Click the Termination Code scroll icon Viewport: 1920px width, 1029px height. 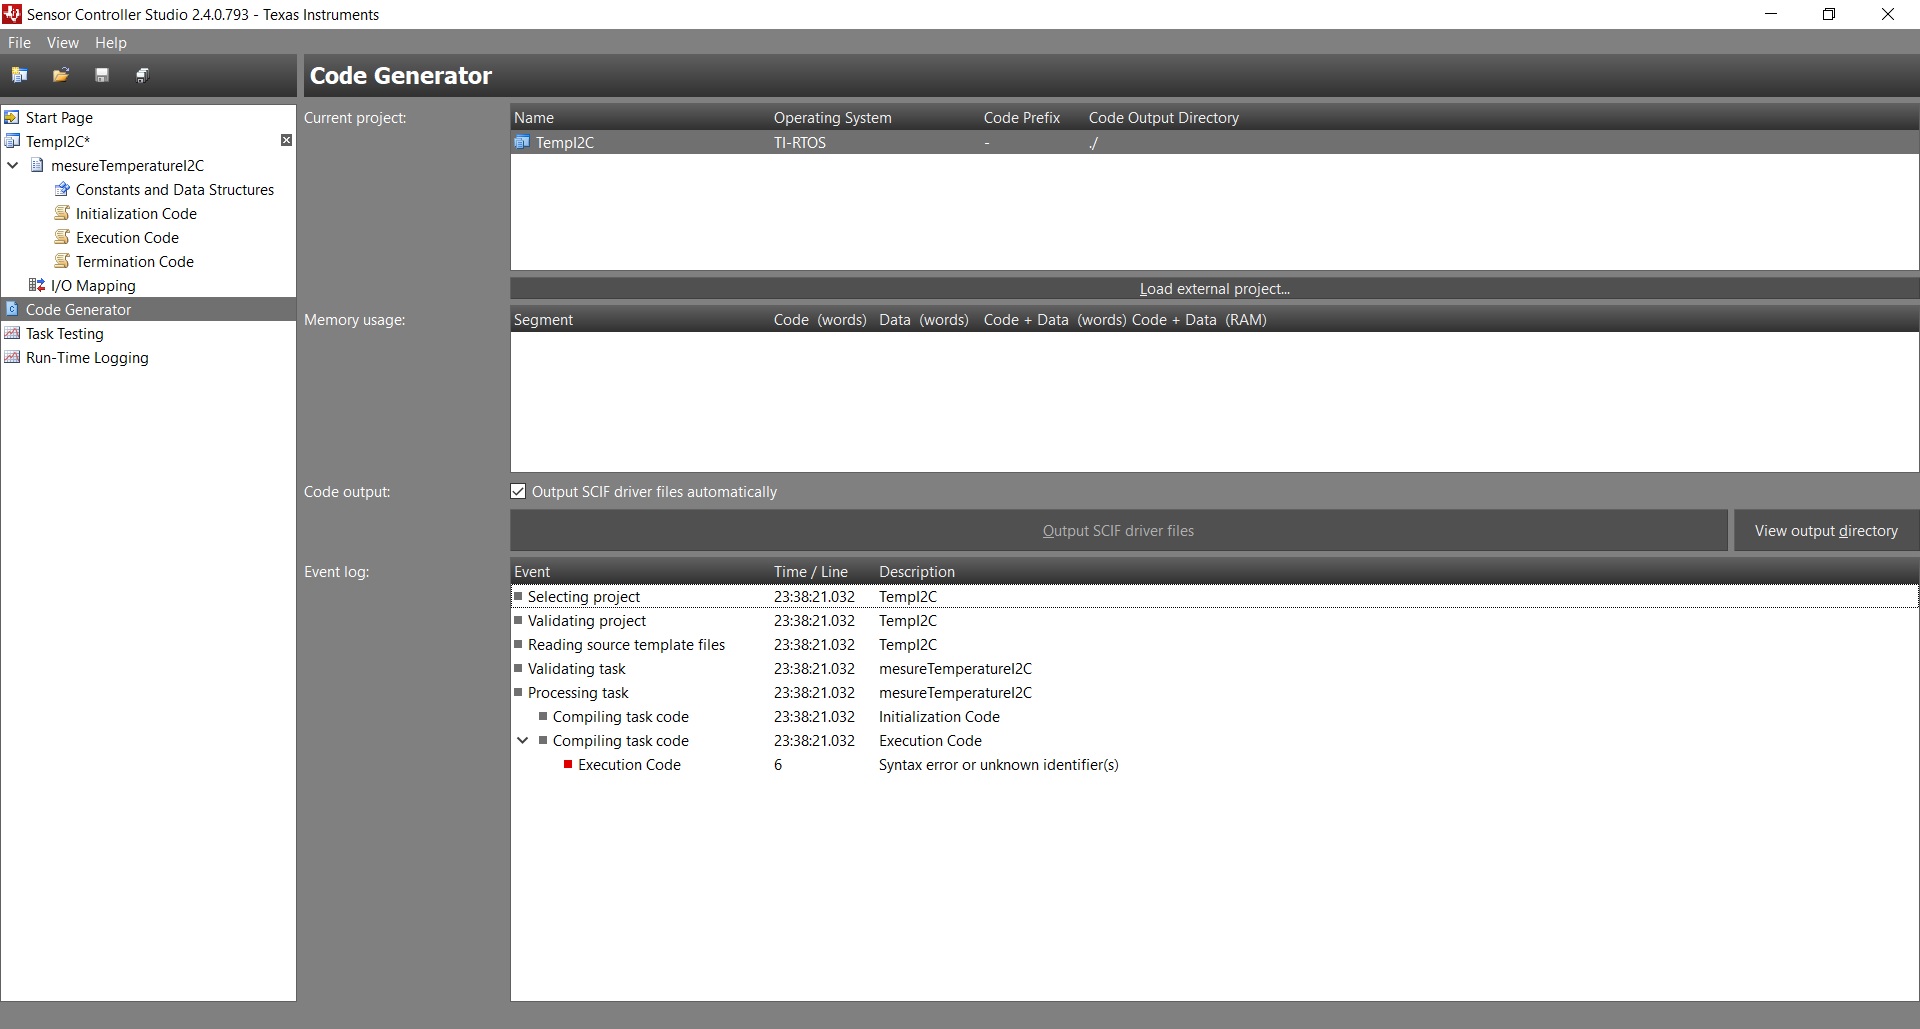[x=62, y=261]
